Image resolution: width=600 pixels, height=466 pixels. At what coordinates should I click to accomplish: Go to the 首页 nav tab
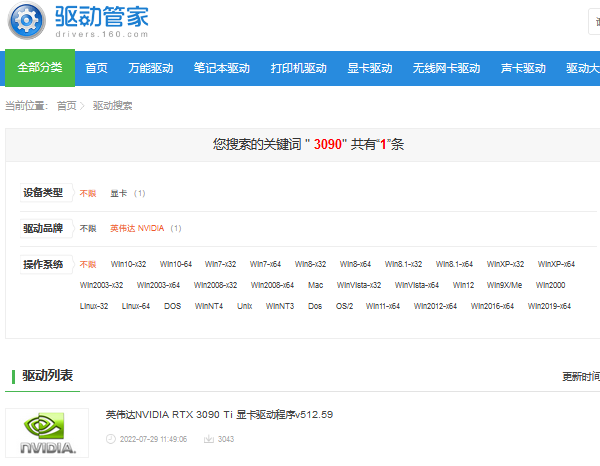(96, 68)
